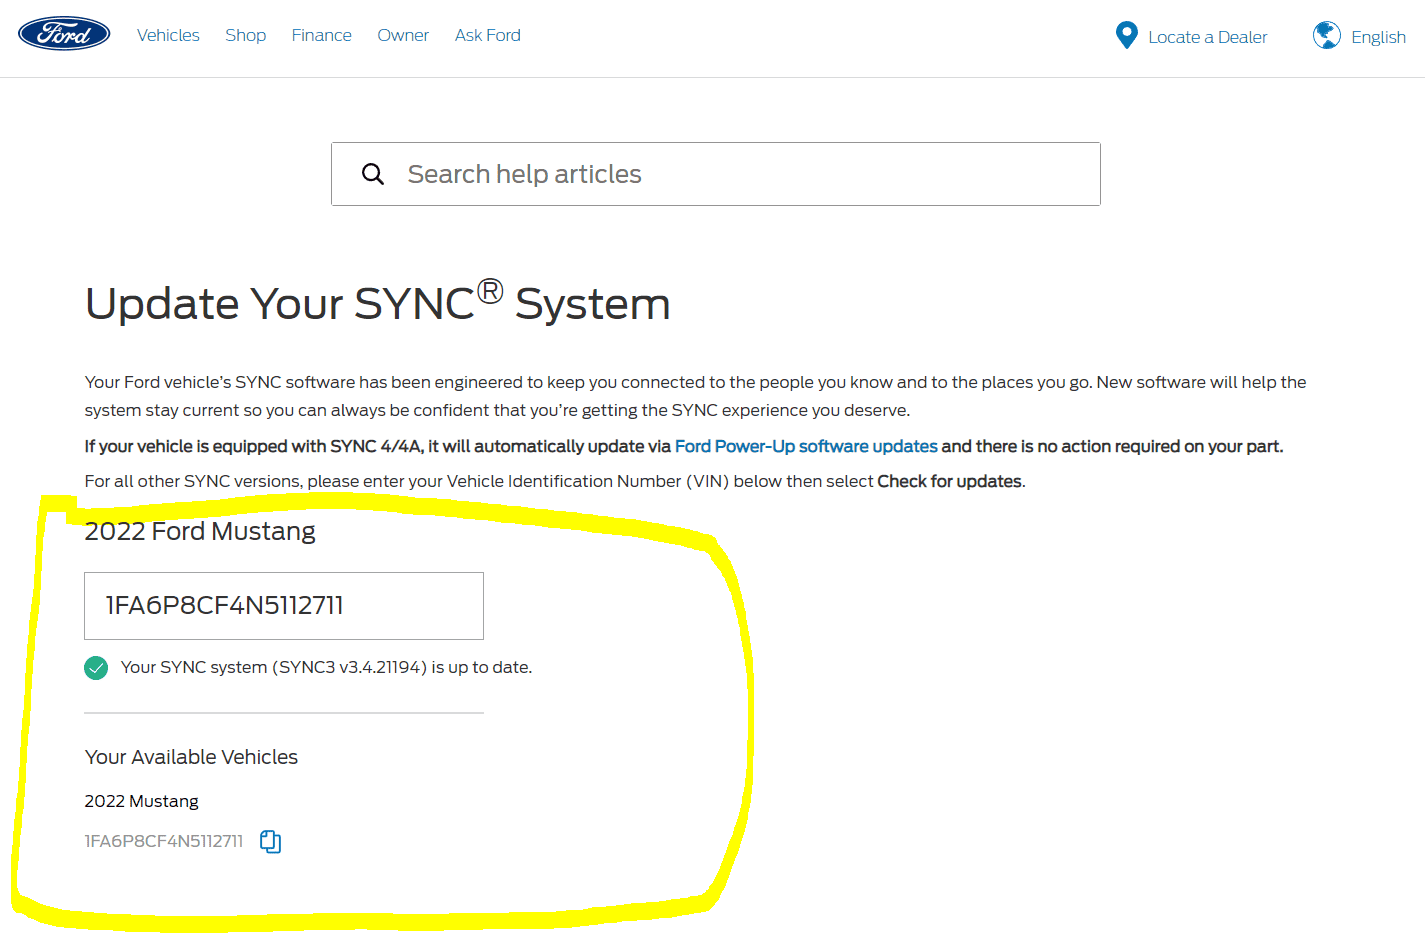Screen dimensions: 1425x933
Task: Click the VIN input field
Action: pos(284,606)
